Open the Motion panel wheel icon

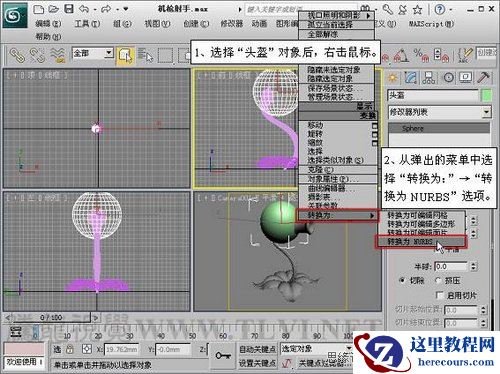(x=448, y=78)
